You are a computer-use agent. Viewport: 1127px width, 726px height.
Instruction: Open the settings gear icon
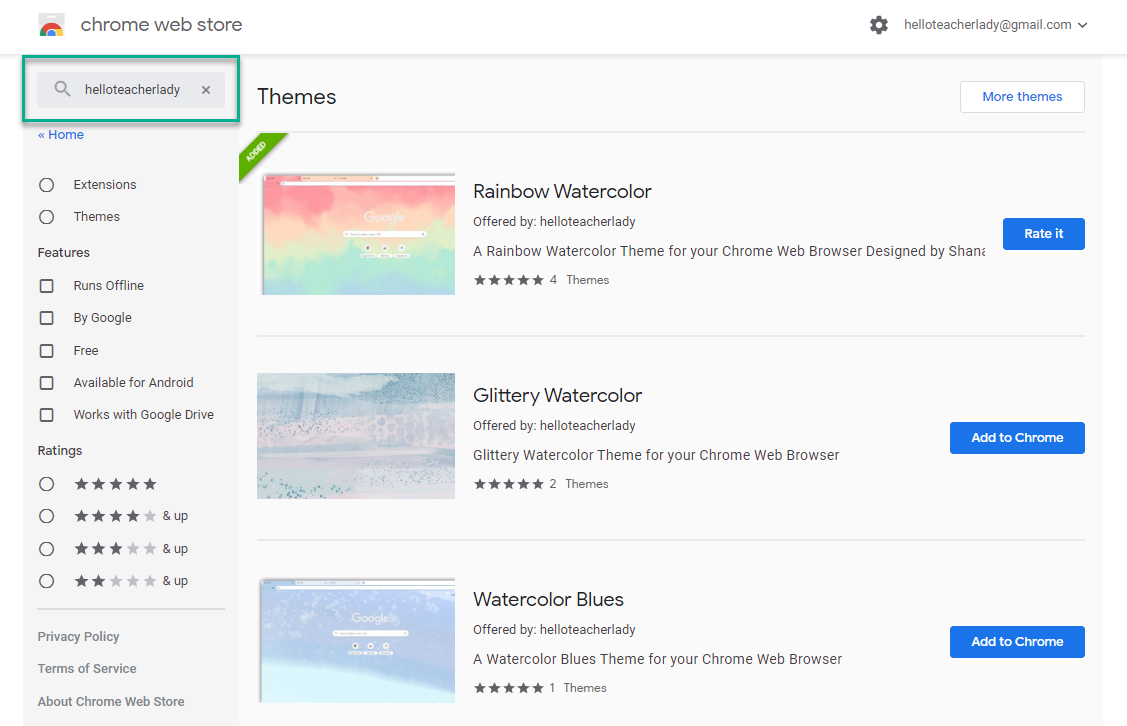pyautogui.click(x=878, y=25)
